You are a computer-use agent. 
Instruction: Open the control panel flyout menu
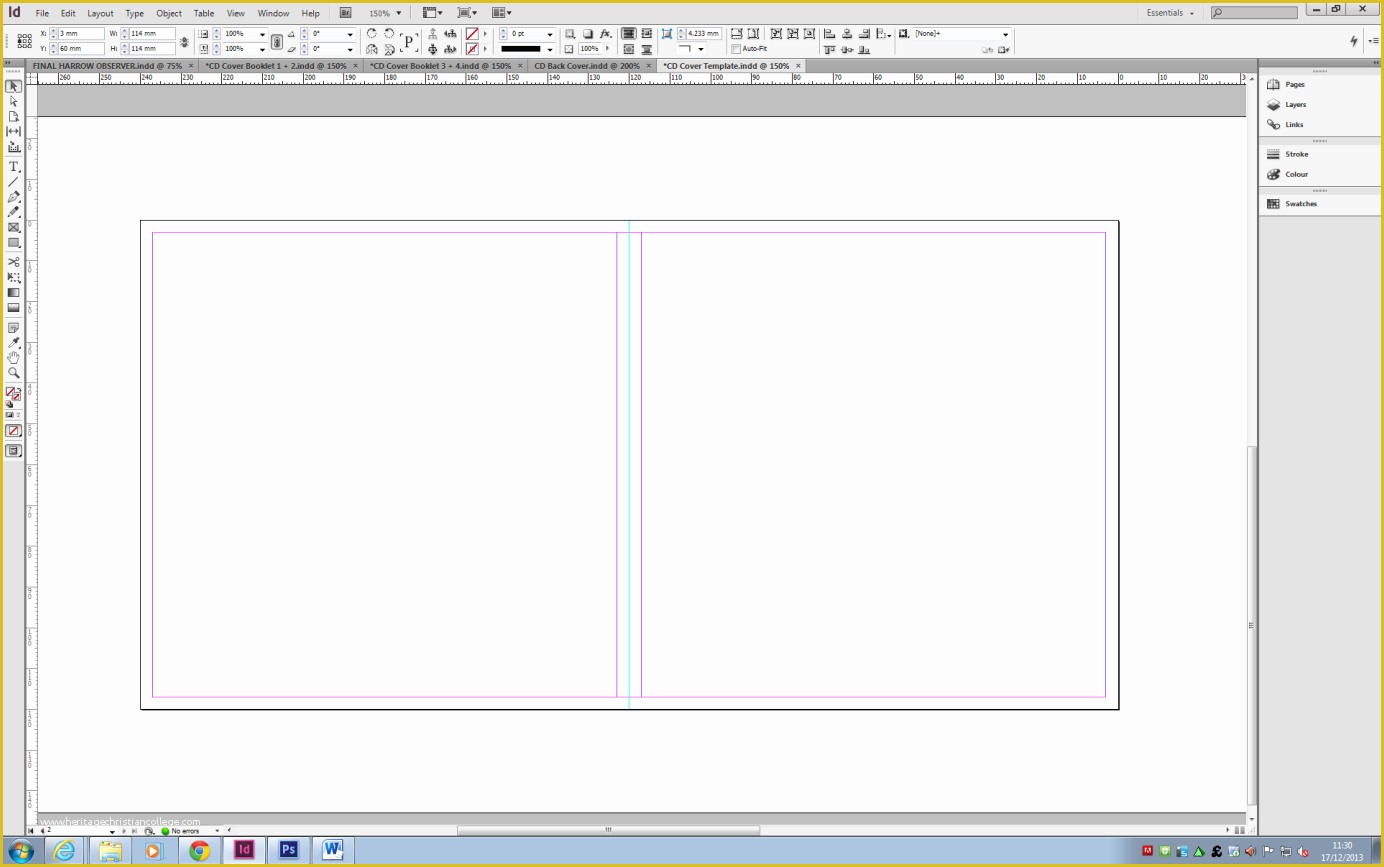(x=1372, y=41)
